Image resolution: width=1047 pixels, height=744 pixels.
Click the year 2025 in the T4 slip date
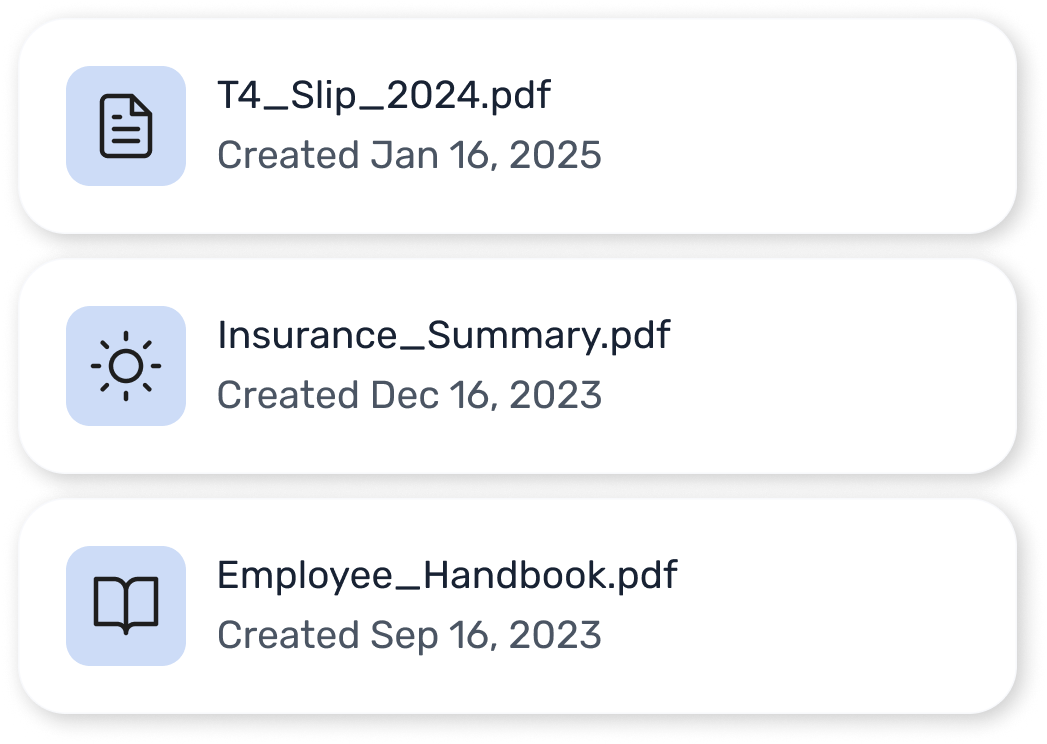coord(555,156)
